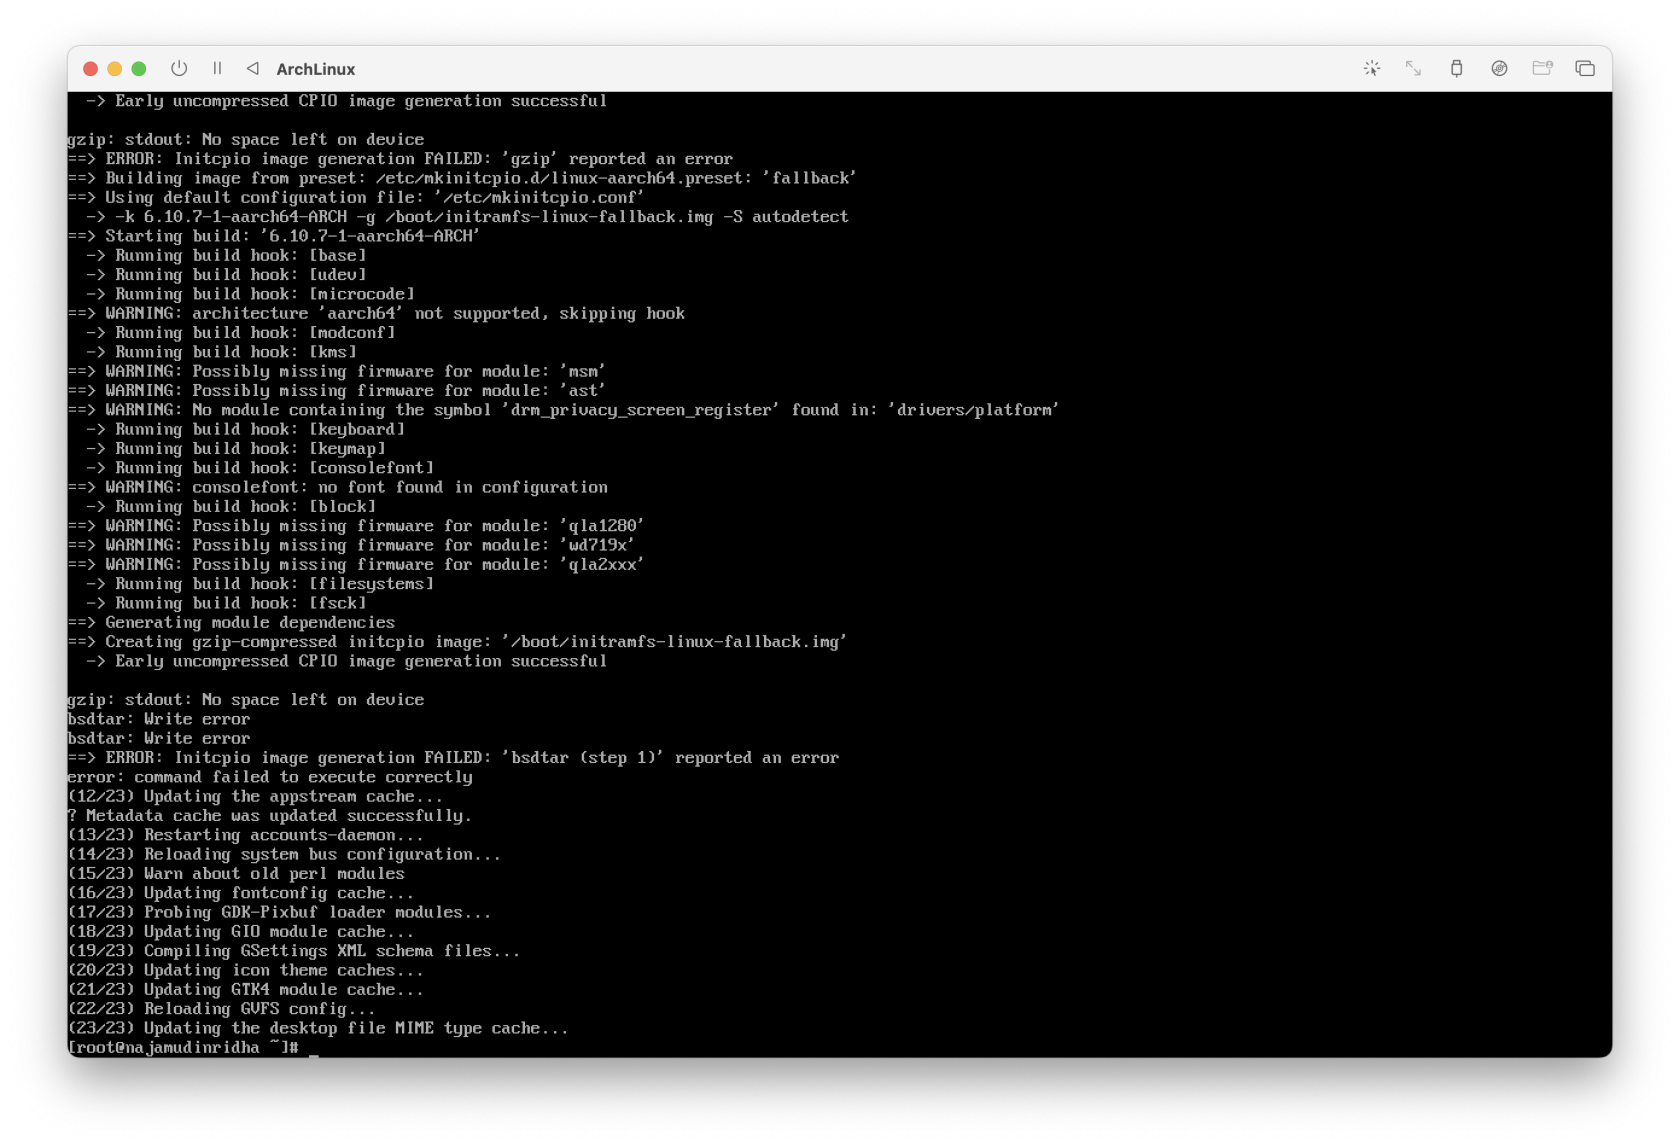Click "Running build hook: [keyboard]" line
The width and height of the screenshot is (1680, 1147).
[245, 429]
